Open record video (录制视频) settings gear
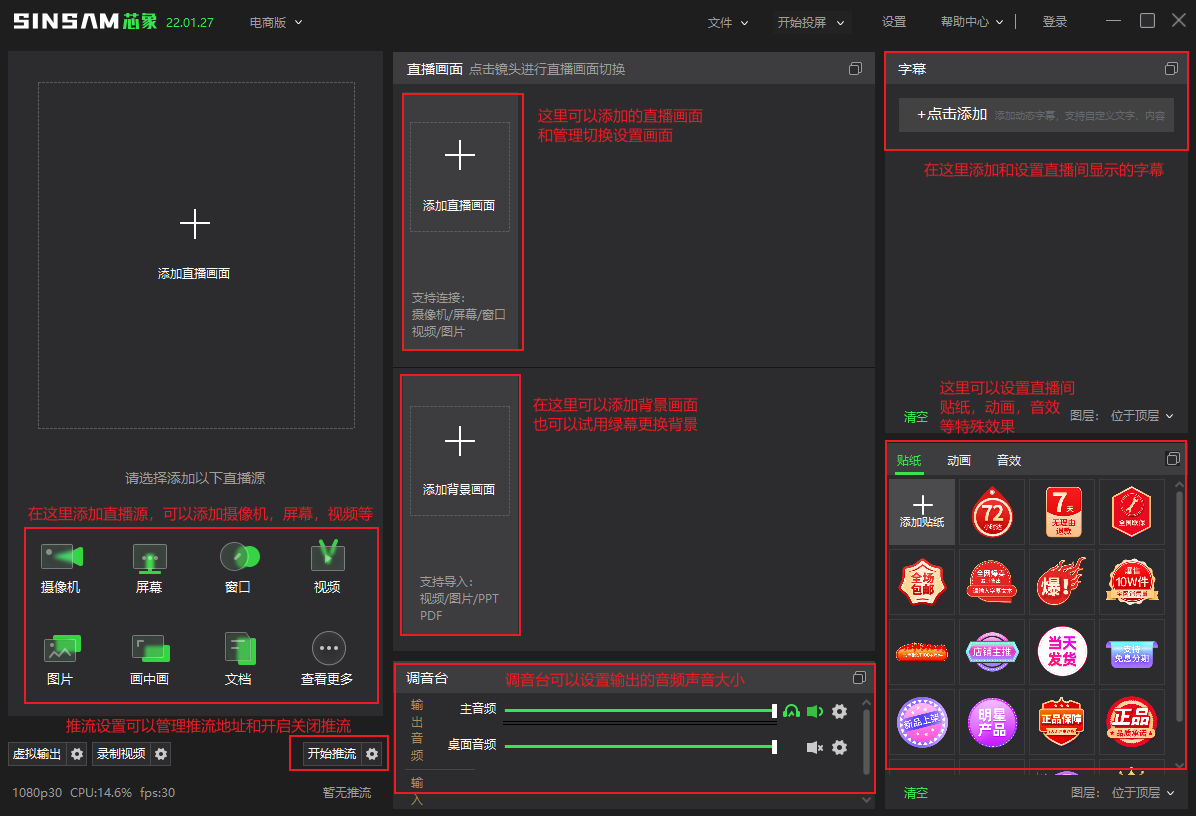 161,753
